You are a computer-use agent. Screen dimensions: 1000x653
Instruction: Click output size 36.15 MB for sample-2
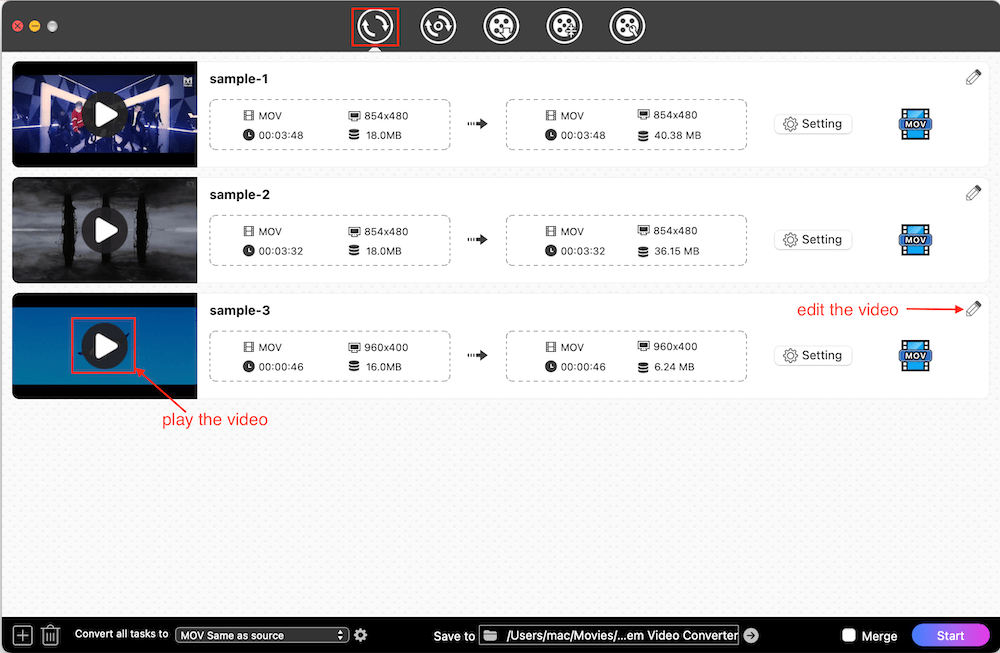[677, 251]
